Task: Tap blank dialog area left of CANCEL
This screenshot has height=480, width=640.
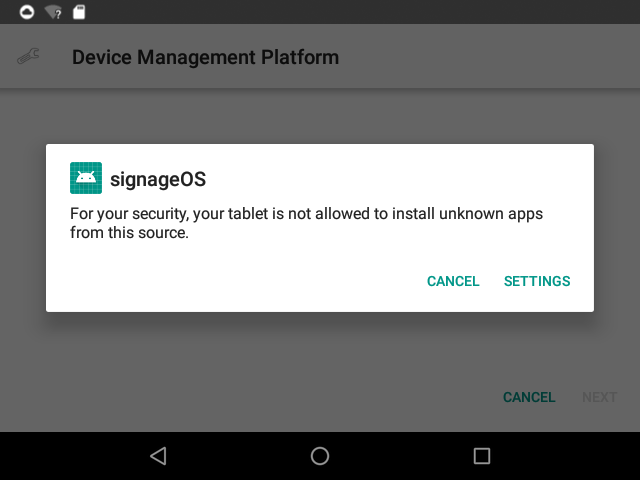Action: [x=230, y=281]
